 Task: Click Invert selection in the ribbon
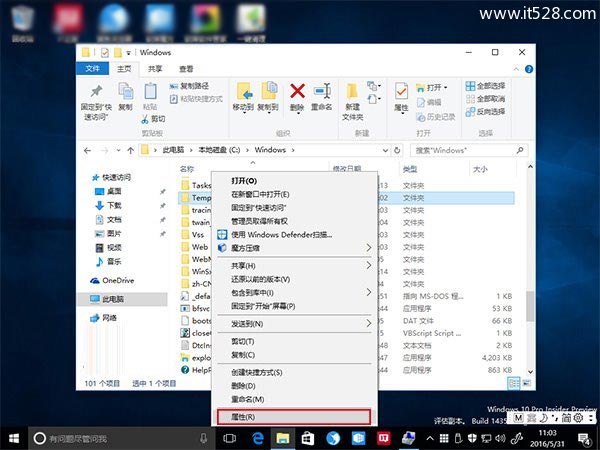tap(485, 112)
